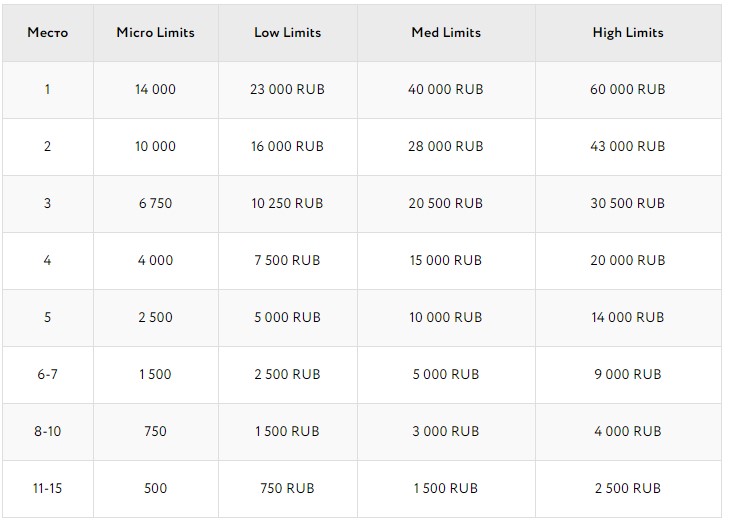
Task: Select the 7 500 RUB cell
Action: (x=287, y=260)
